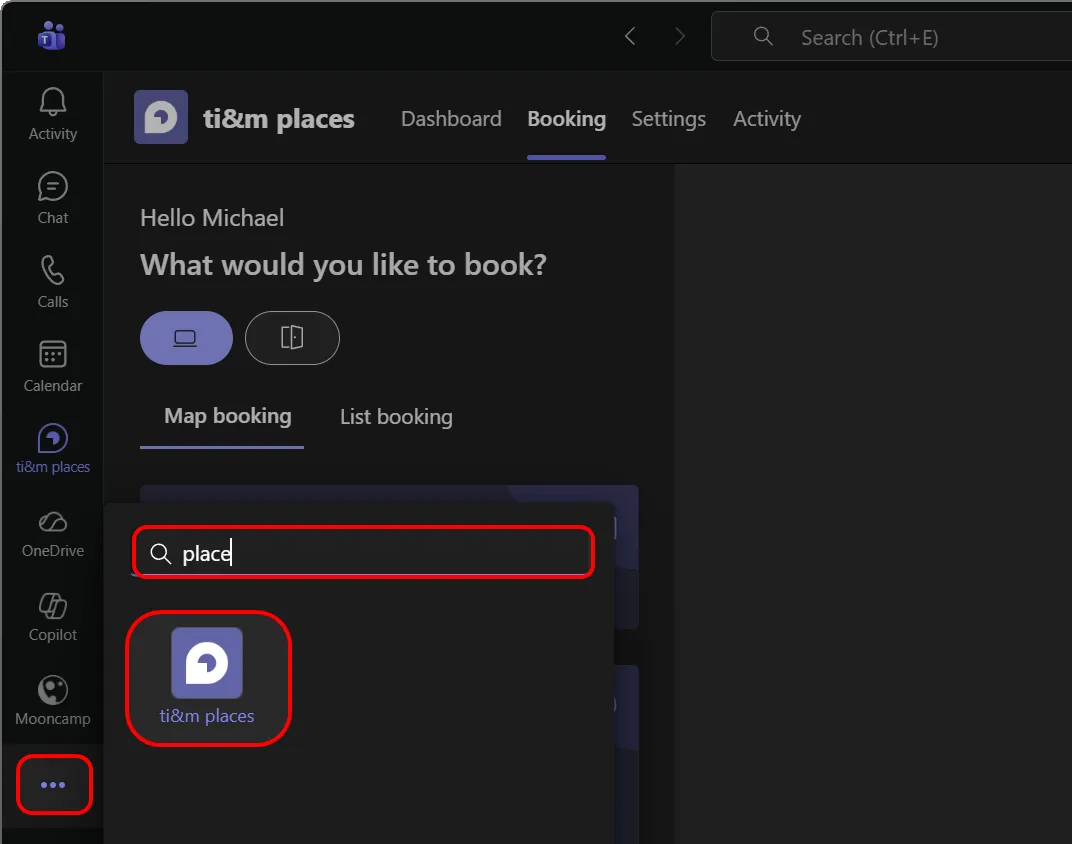Go forward with the right arrow
1072x844 pixels.
coord(679,36)
